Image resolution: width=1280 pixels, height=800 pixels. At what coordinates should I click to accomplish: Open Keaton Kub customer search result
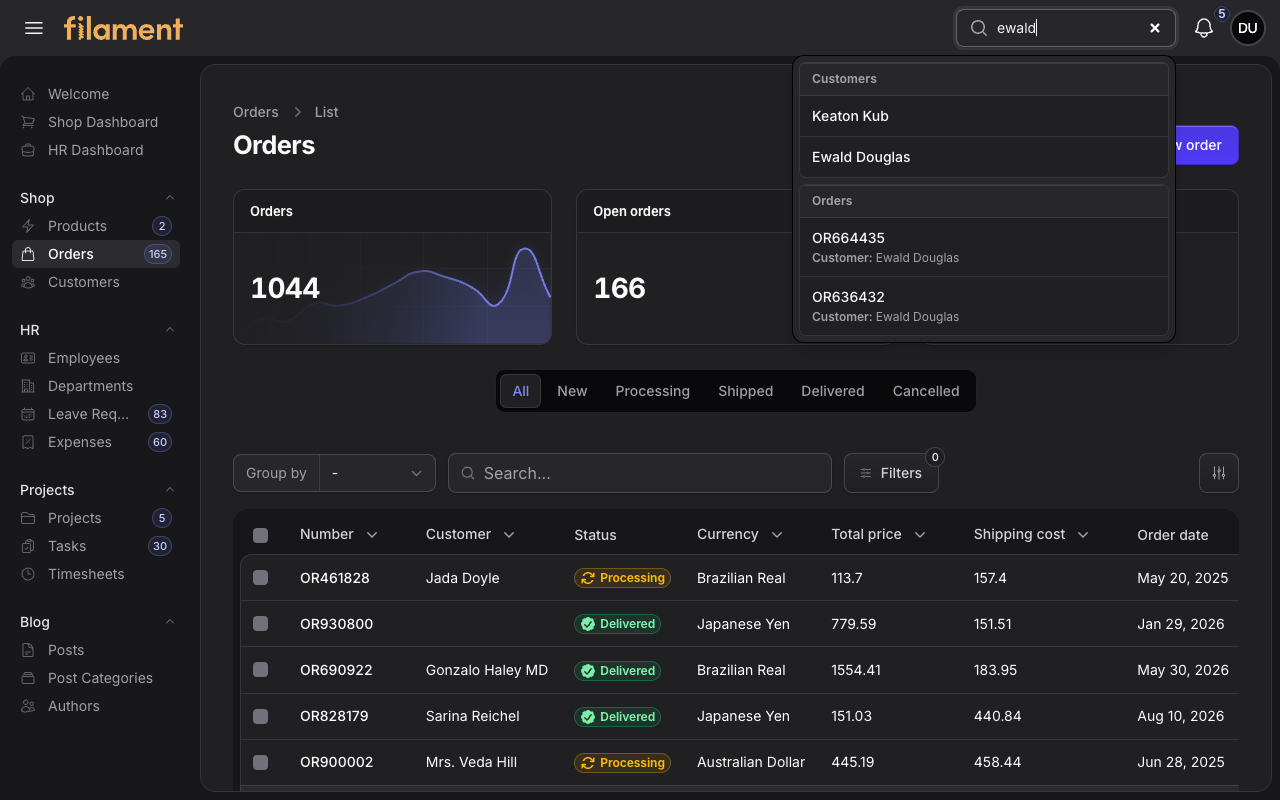pos(984,116)
